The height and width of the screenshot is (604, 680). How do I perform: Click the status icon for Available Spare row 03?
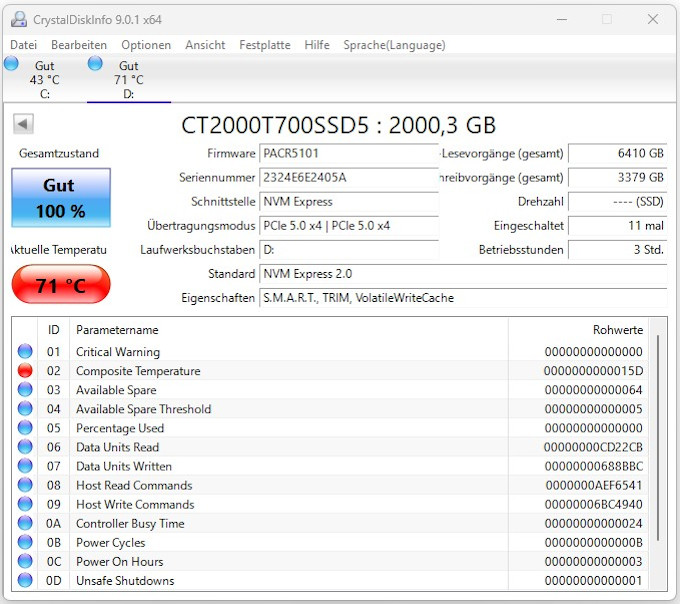click(x=25, y=389)
